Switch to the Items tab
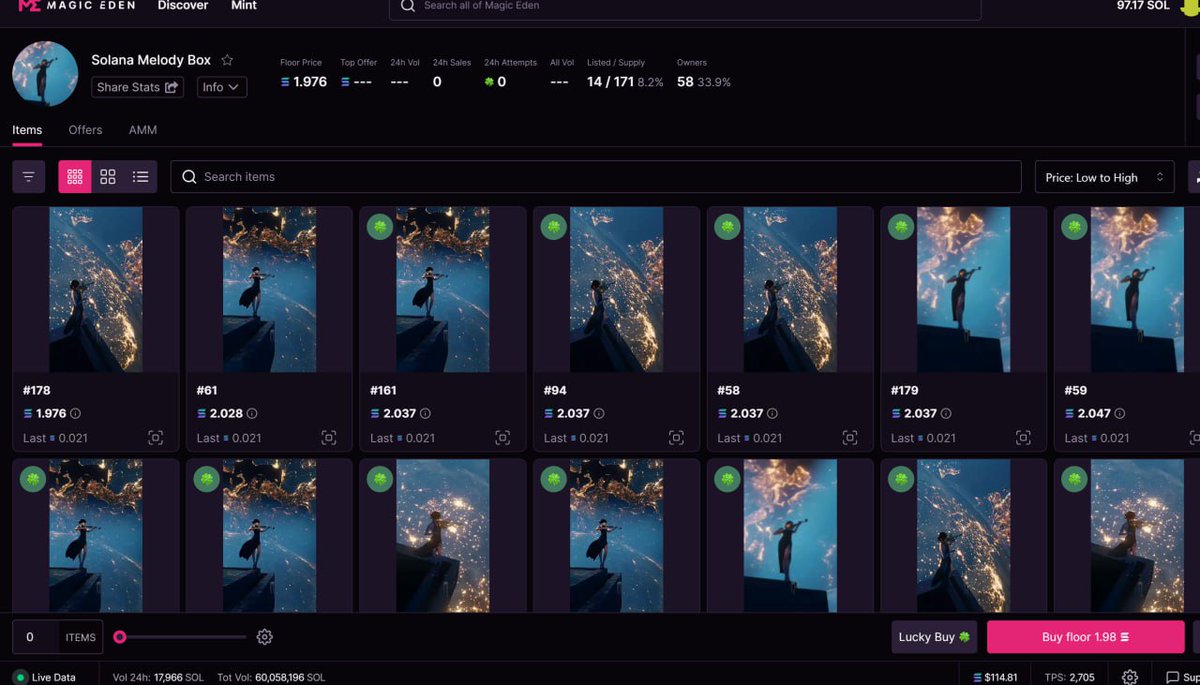Screen dimensions: 1200x685 (x=27, y=130)
